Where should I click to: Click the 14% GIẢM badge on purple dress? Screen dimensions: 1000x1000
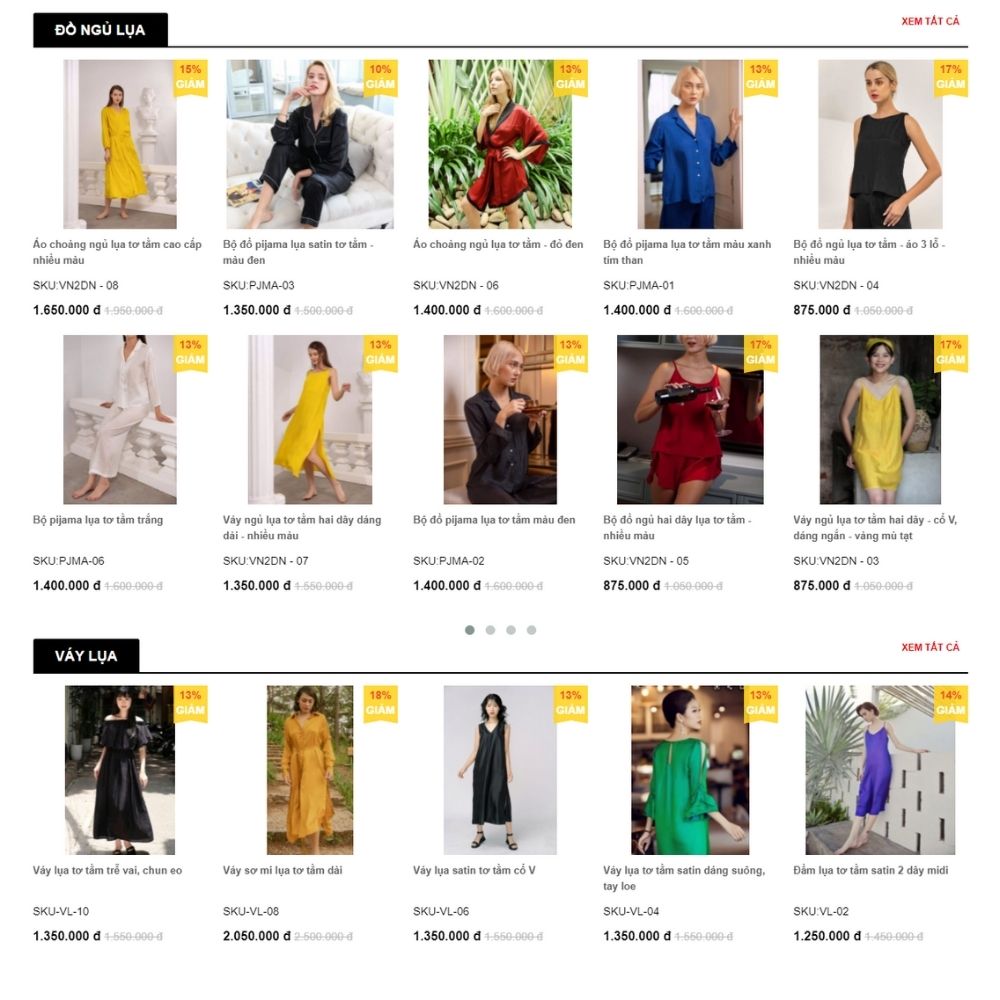(x=951, y=703)
